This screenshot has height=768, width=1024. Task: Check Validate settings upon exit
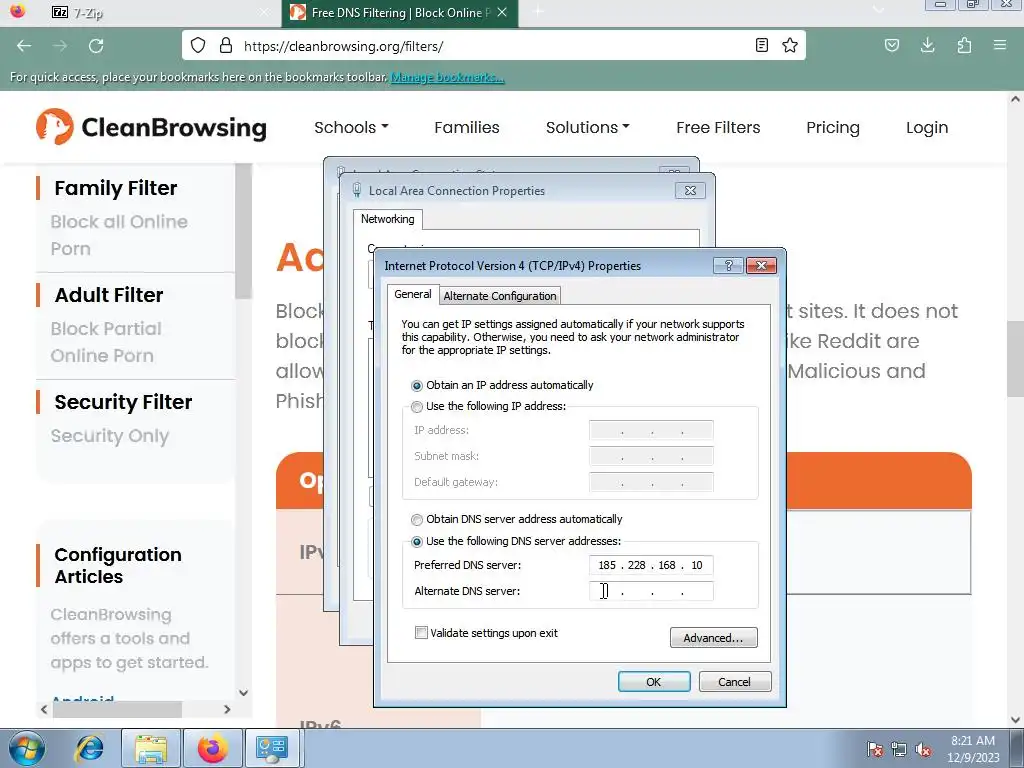(x=421, y=633)
